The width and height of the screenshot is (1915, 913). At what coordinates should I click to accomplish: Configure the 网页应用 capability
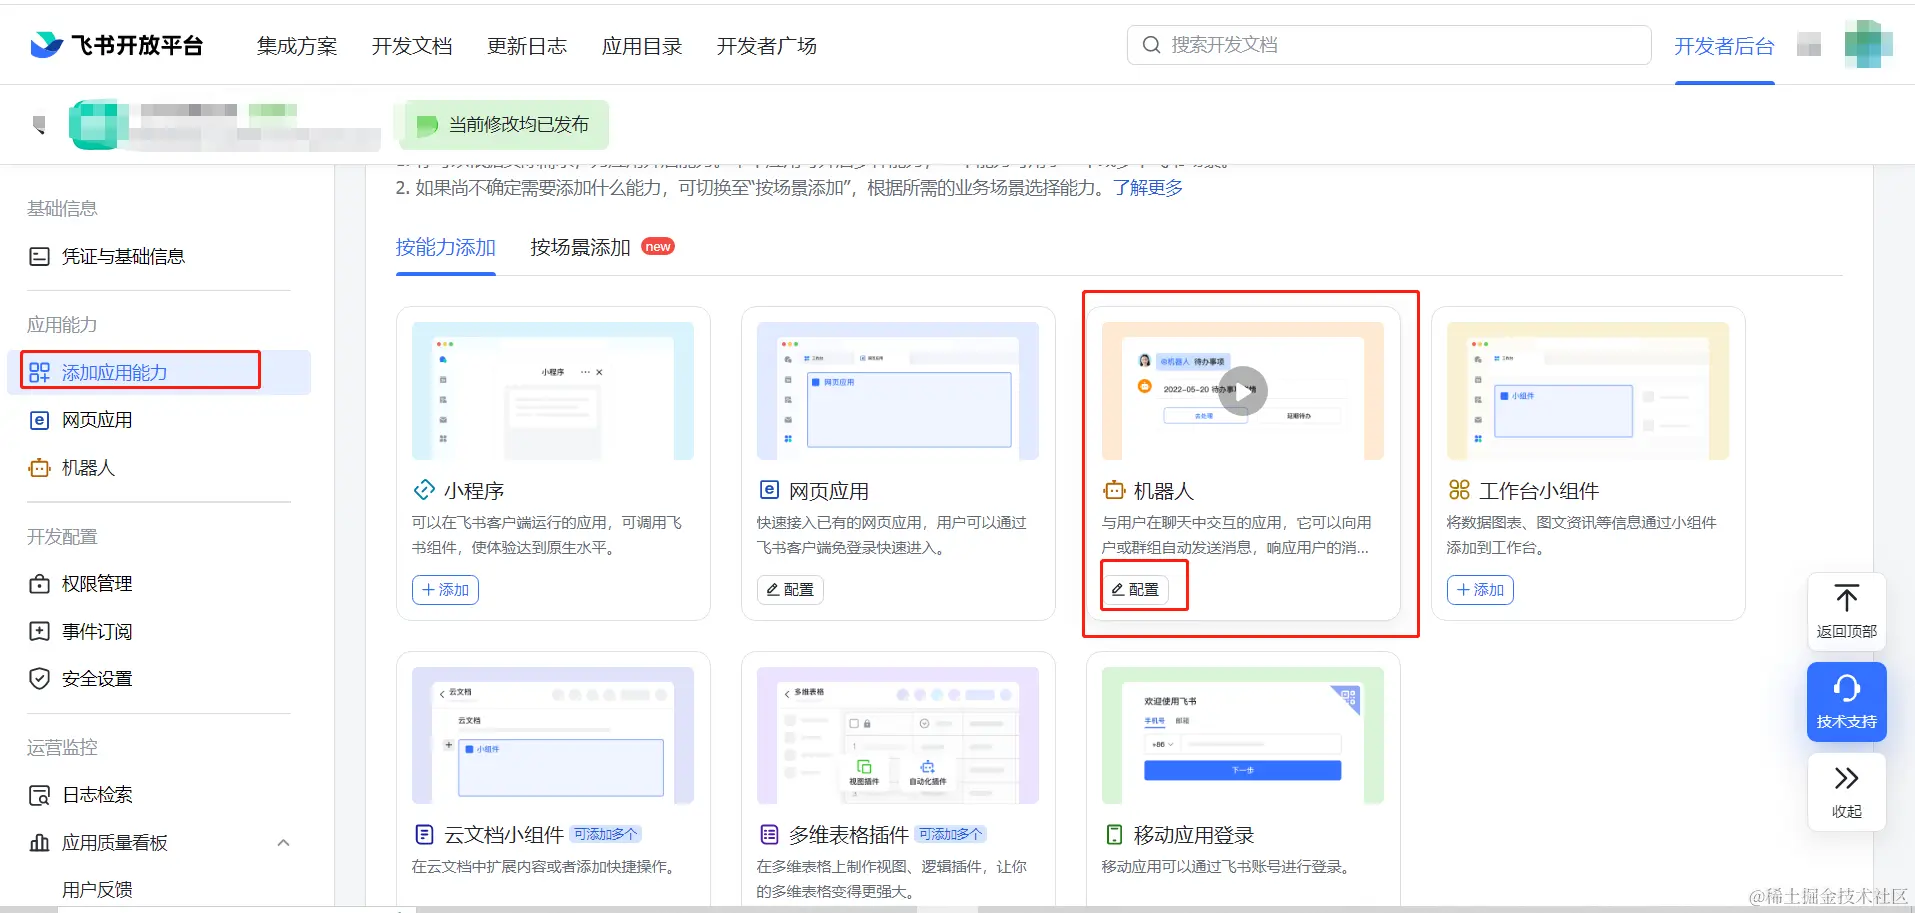[x=790, y=590]
